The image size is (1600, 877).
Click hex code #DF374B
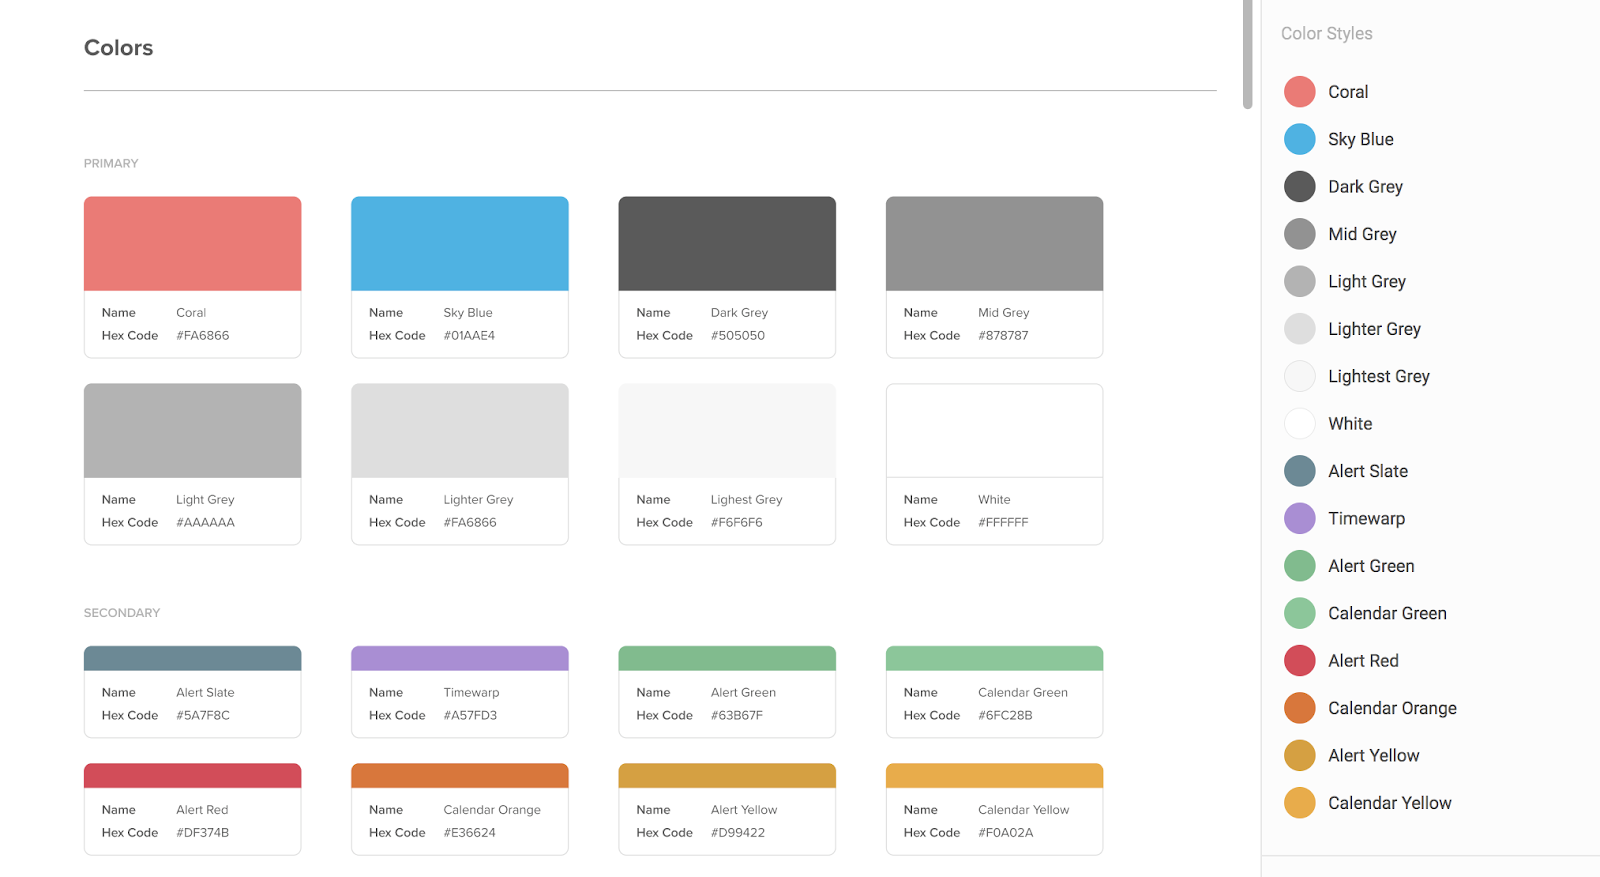pyautogui.click(x=203, y=833)
